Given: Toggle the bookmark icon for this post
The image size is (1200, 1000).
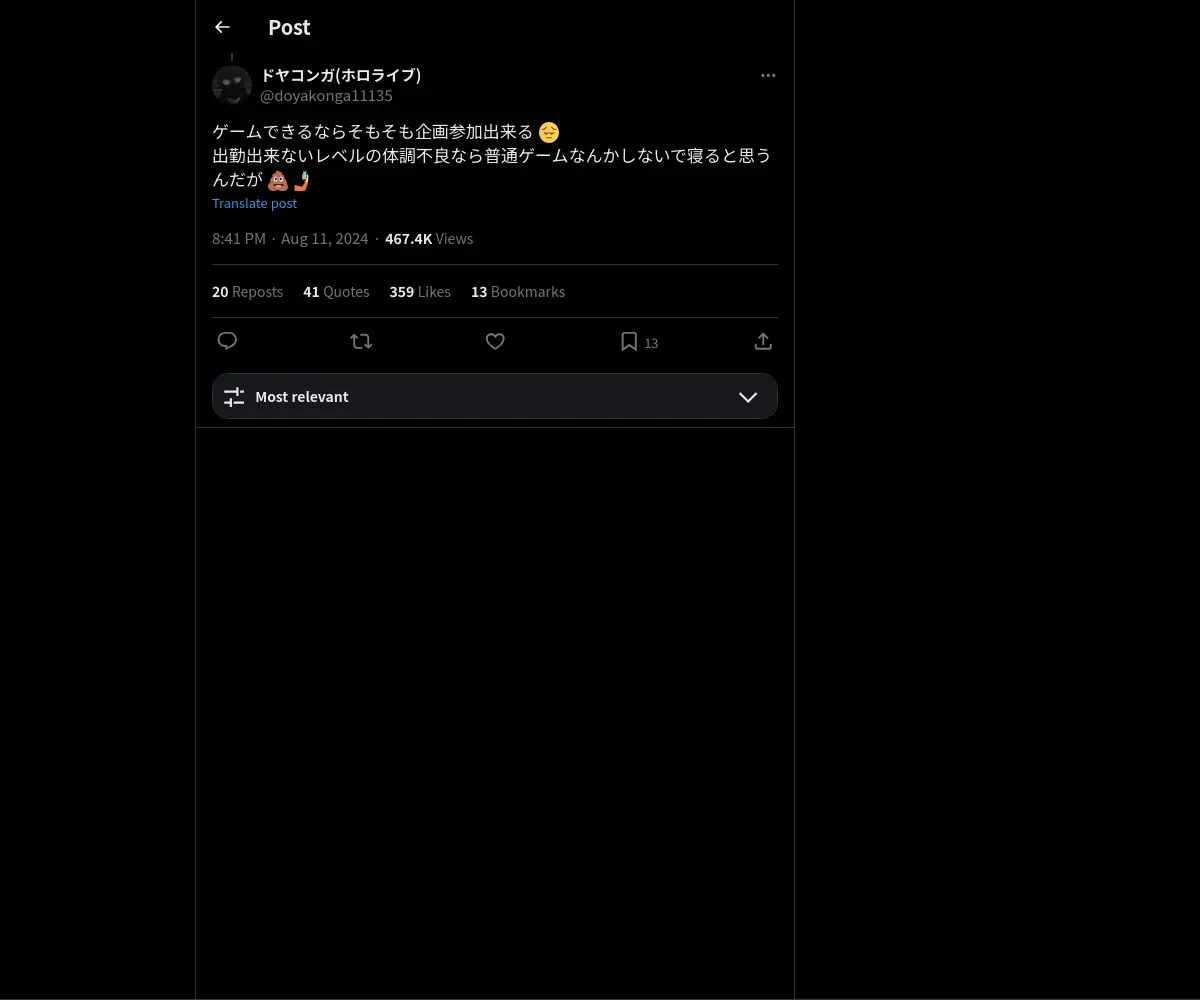Looking at the screenshot, I should [x=629, y=341].
